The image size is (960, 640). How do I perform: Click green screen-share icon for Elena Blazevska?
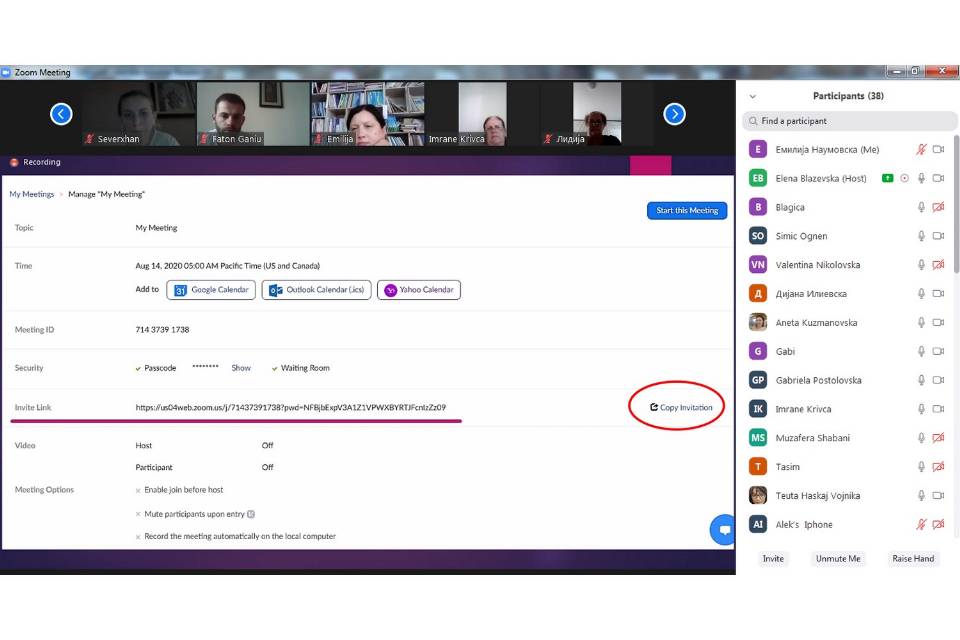point(887,178)
